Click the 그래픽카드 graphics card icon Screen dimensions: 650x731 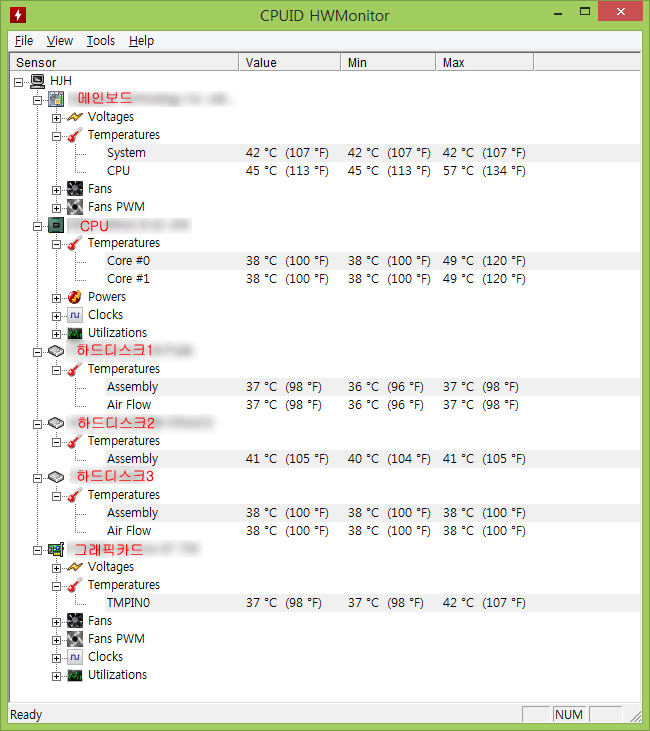coord(56,549)
